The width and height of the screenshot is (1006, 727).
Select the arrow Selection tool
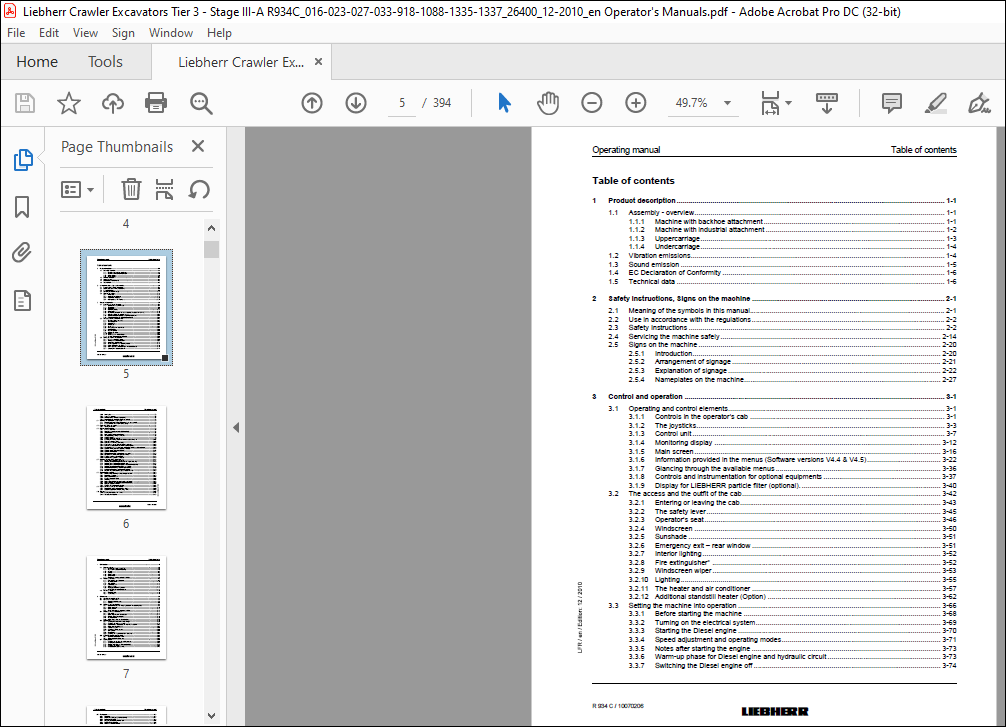[x=504, y=103]
